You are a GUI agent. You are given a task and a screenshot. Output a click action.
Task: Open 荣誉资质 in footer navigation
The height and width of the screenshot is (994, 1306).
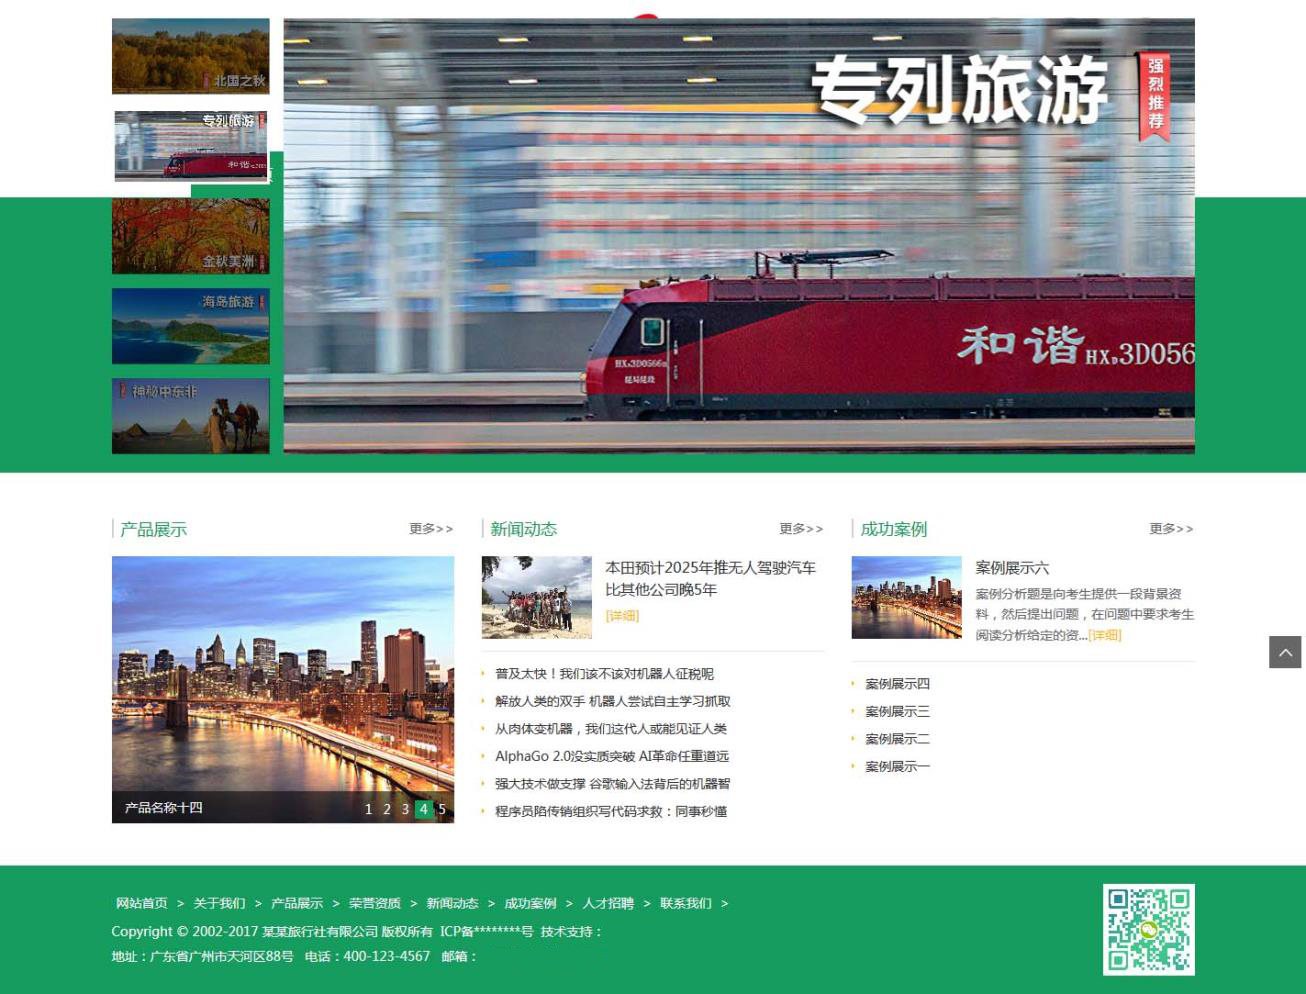[375, 903]
